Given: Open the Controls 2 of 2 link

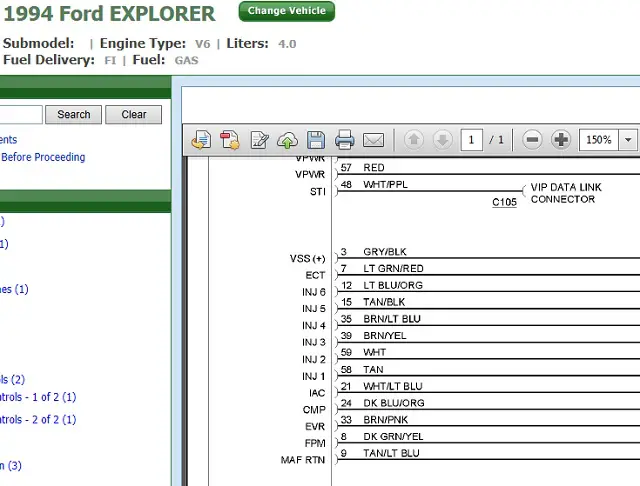Looking at the screenshot, I should pyautogui.click(x=38, y=419).
